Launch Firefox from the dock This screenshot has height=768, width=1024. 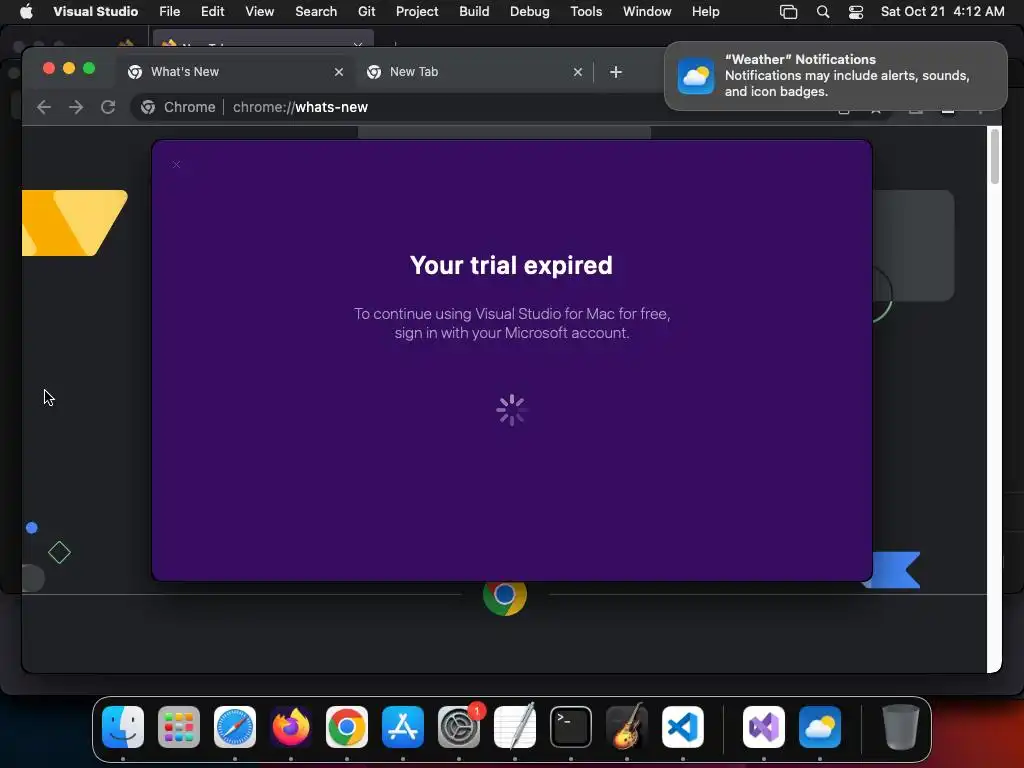pyautogui.click(x=291, y=727)
